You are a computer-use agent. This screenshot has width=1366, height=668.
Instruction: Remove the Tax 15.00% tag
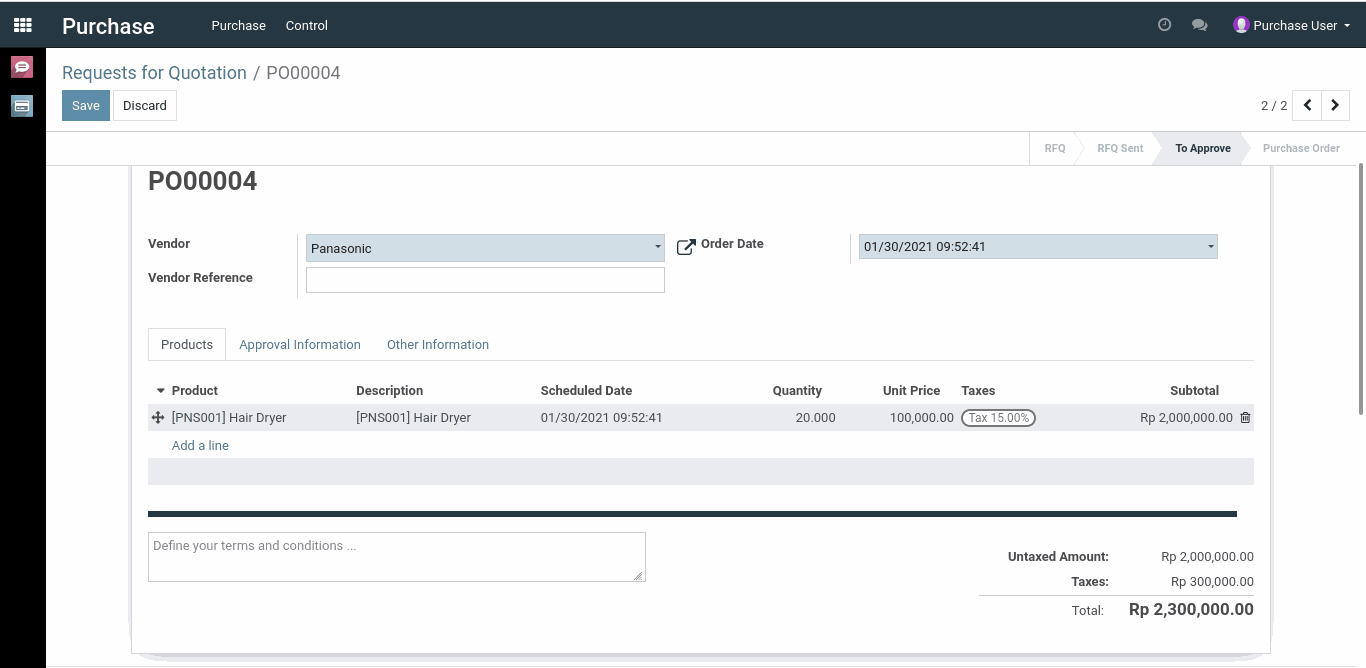point(998,418)
